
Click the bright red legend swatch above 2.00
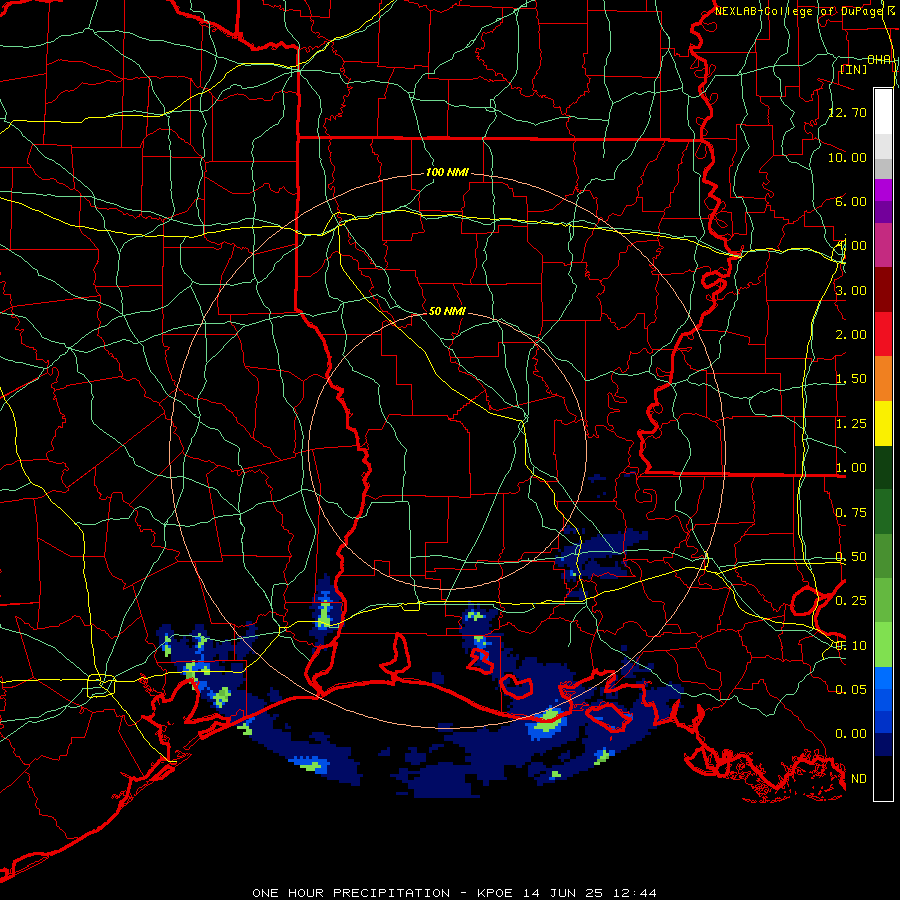tap(883, 334)
